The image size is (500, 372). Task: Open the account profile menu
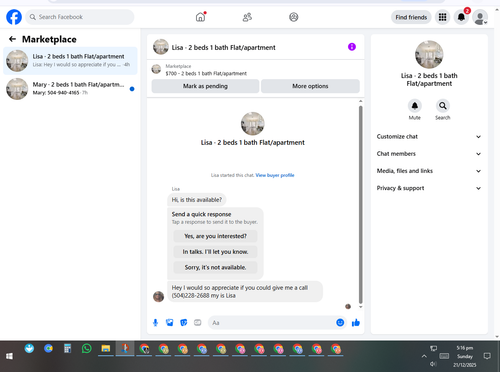[480, 17]
